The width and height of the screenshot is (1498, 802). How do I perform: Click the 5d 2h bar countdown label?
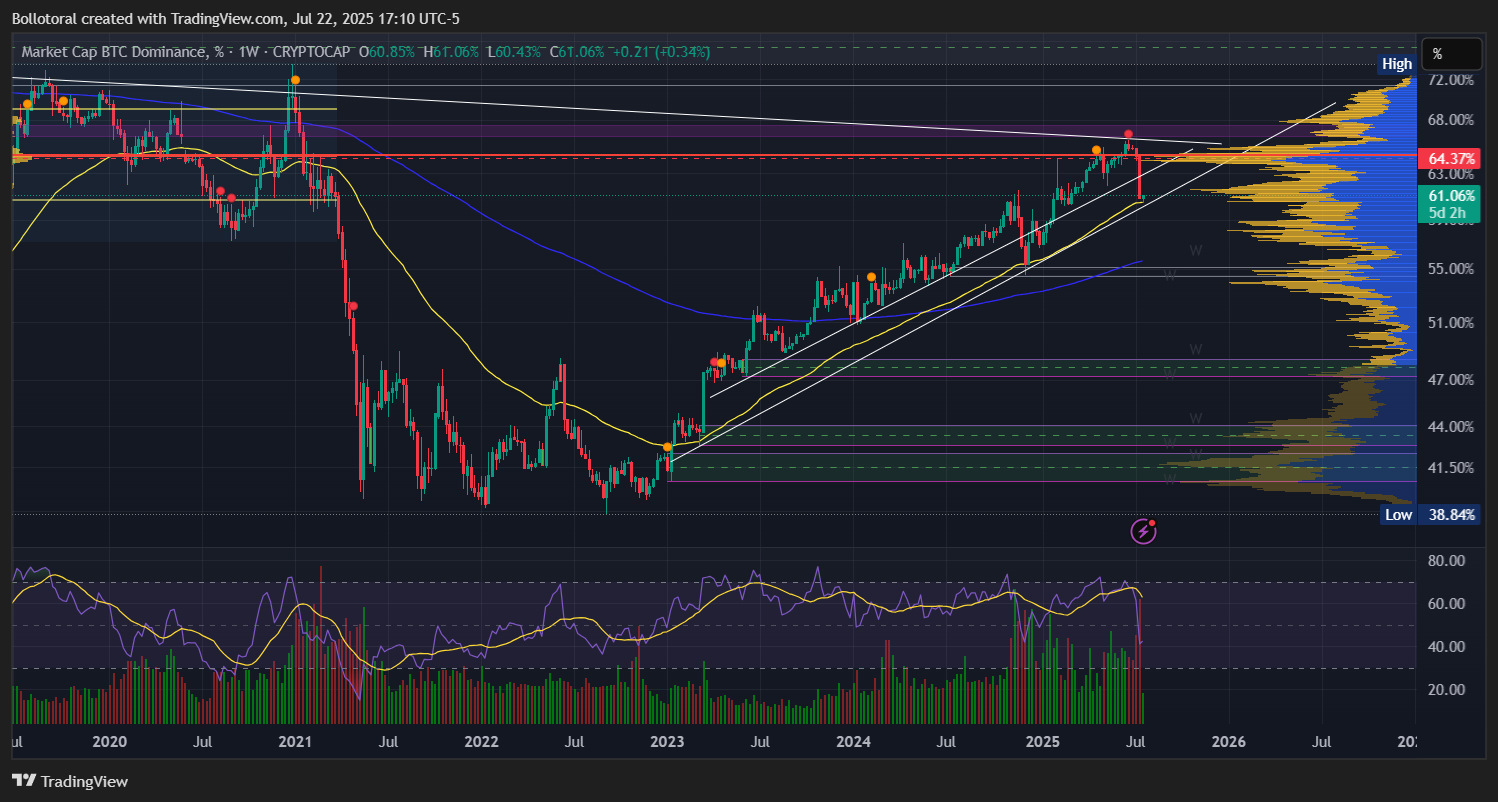tap(1448, 213)
